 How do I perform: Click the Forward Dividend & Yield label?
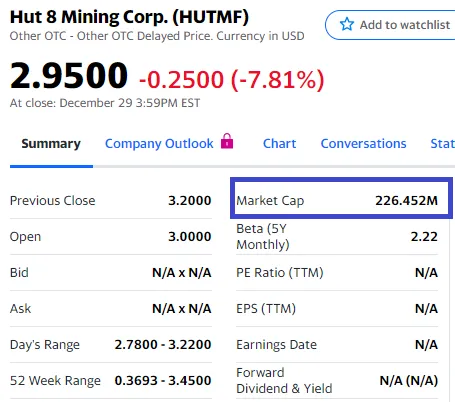284,381
